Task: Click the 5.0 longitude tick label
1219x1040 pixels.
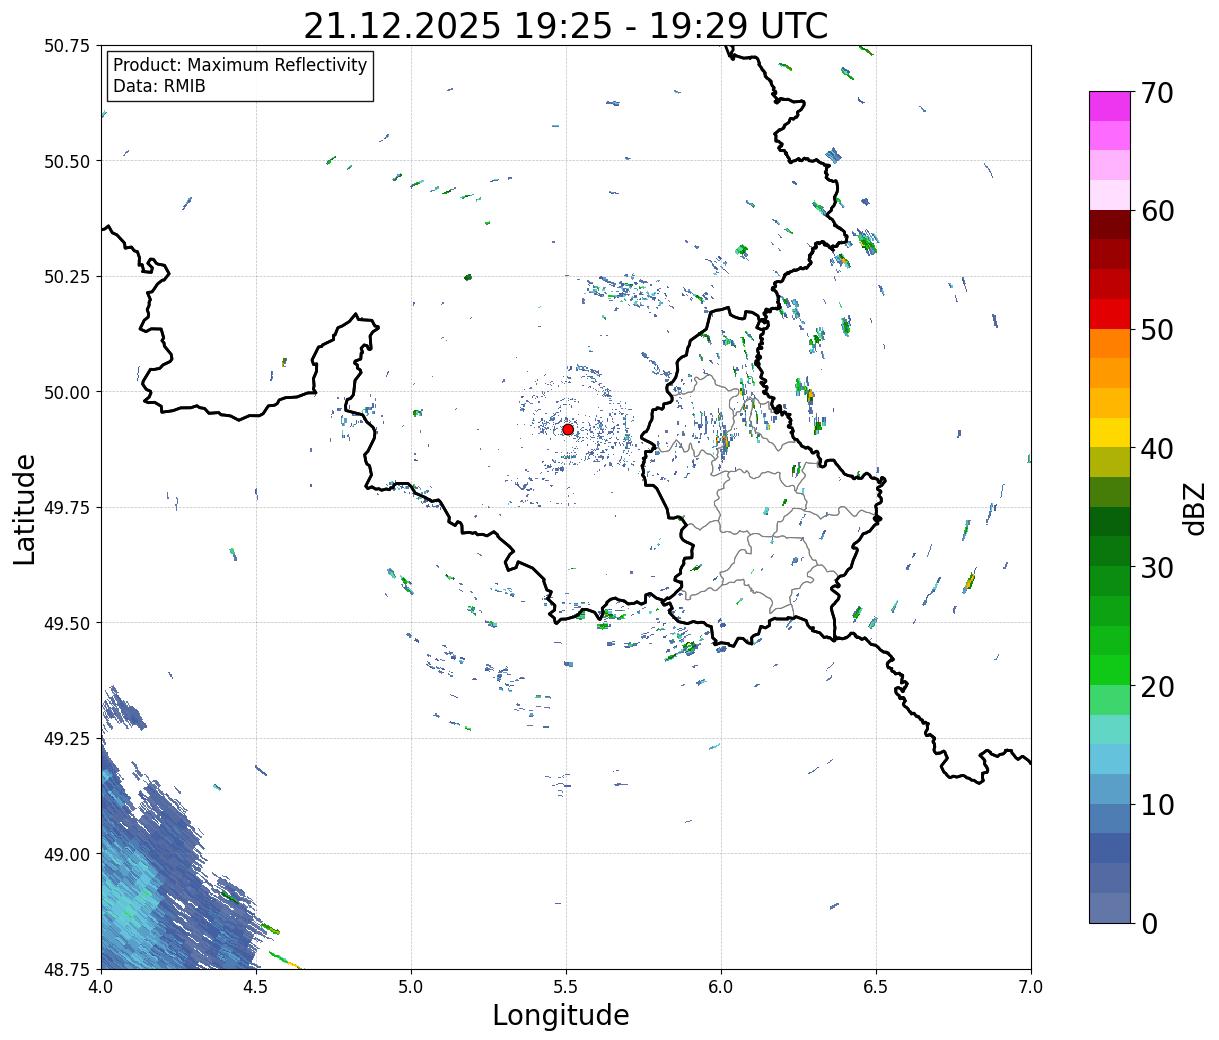Action: tap(411, 986)
